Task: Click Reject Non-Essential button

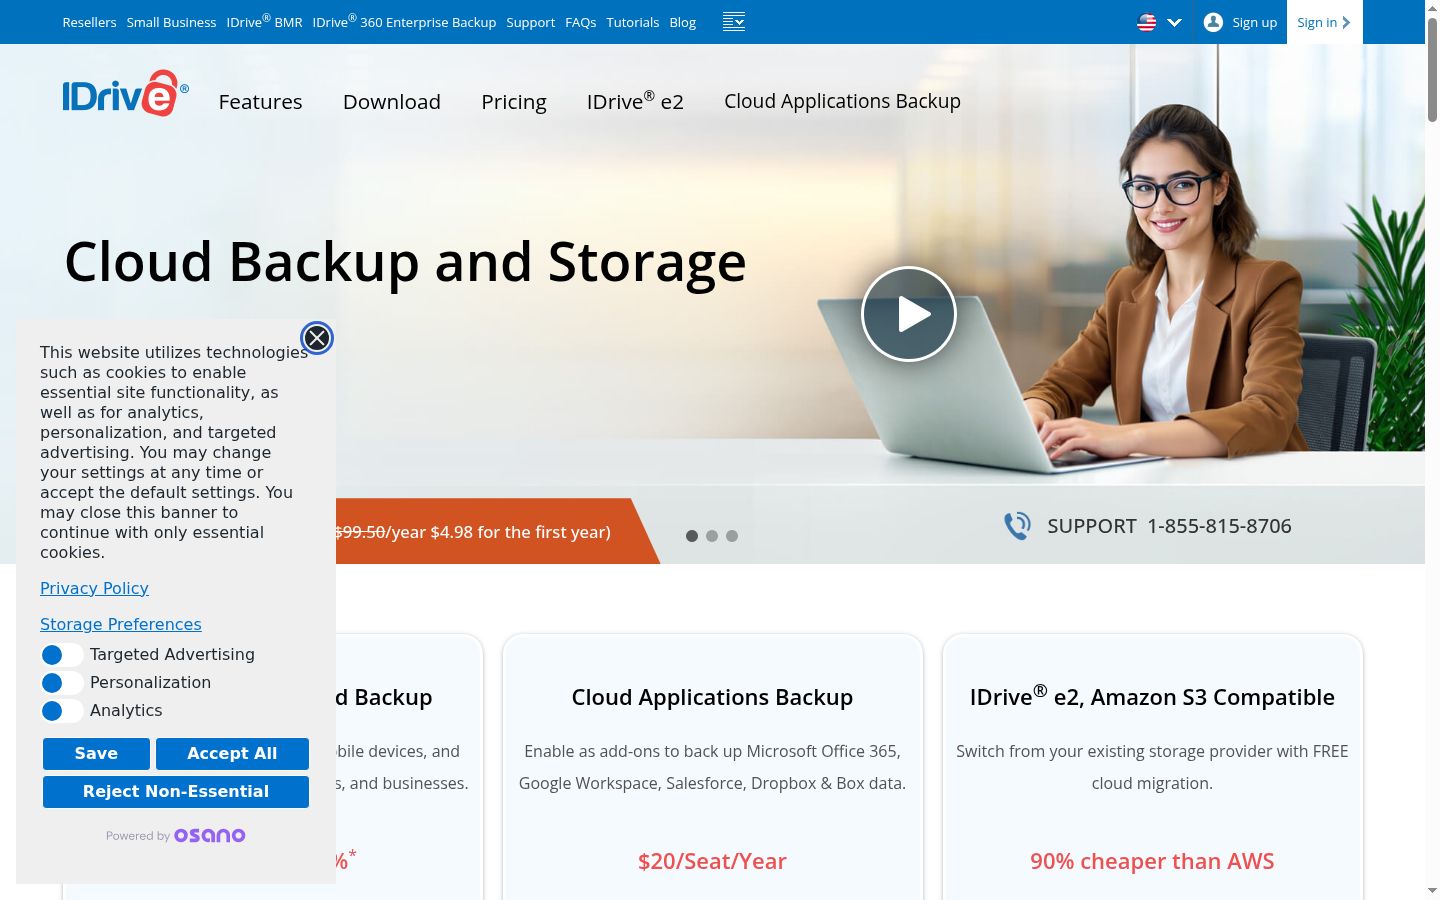Action: [x=176, y=792]
